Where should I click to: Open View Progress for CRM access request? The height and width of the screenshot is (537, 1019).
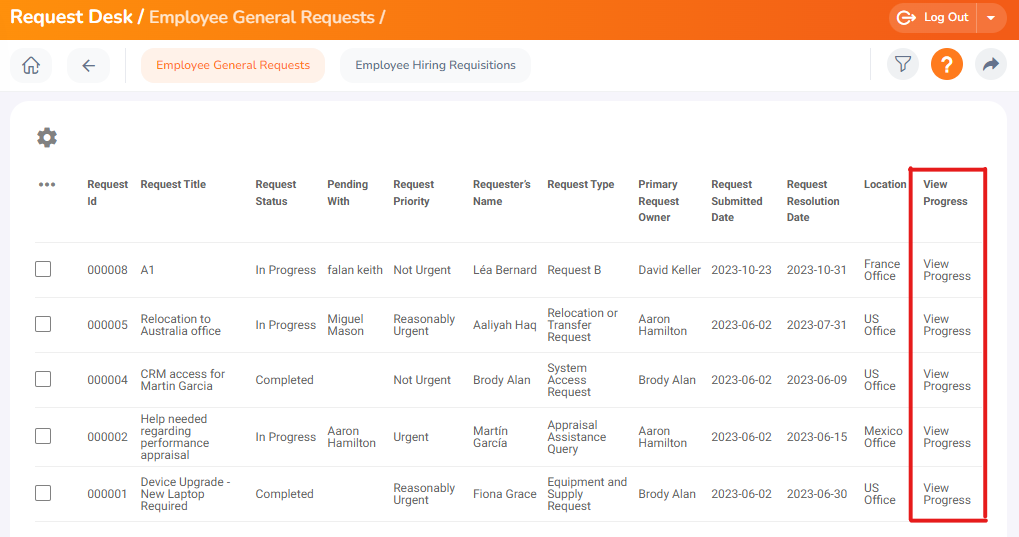pos(947,380)
